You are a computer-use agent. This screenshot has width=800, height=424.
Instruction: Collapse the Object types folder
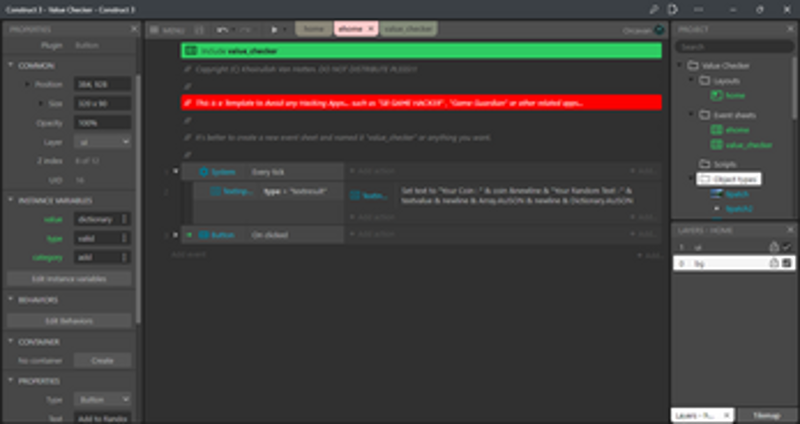tap(691, 179)
